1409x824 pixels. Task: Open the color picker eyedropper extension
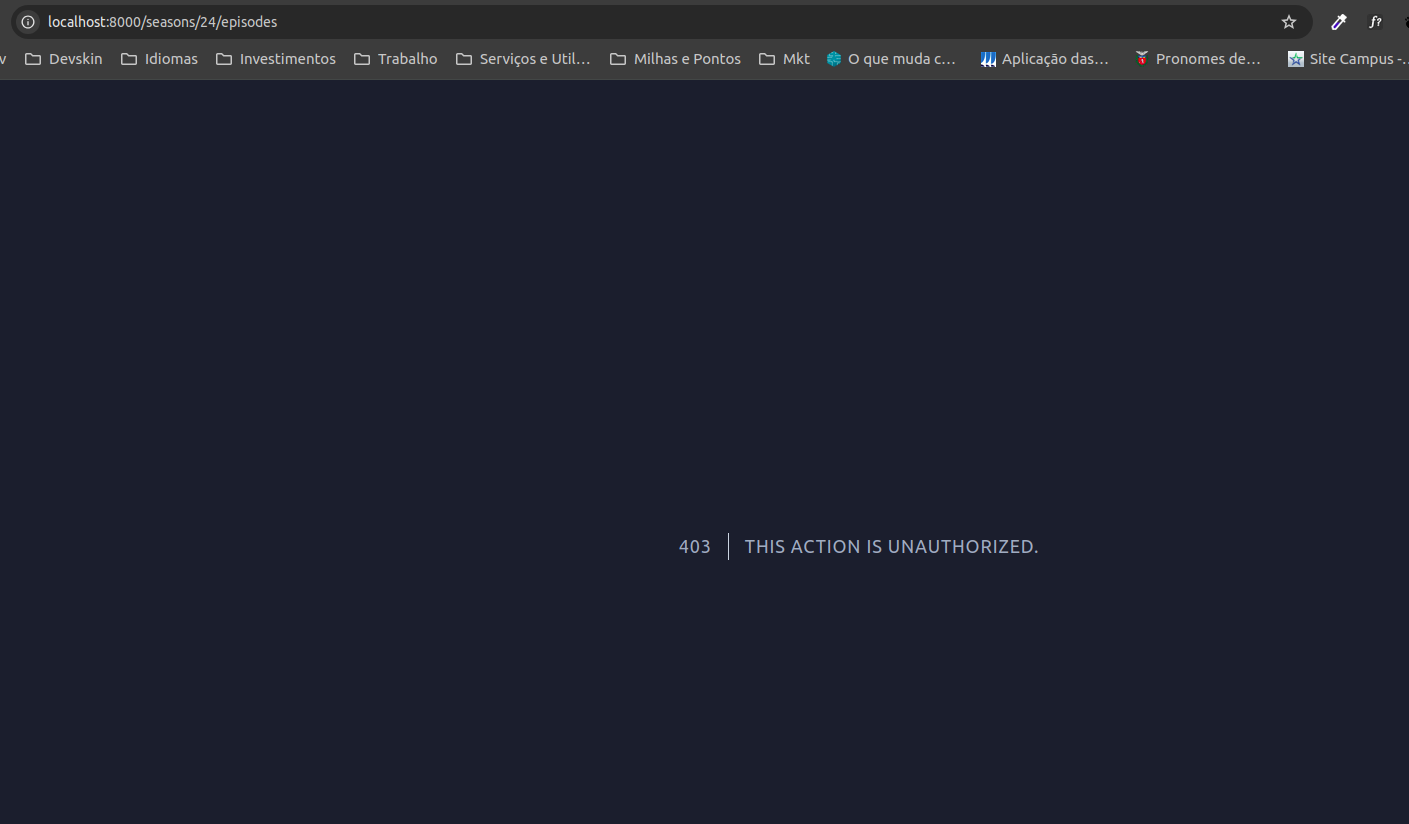[1339, 22]
